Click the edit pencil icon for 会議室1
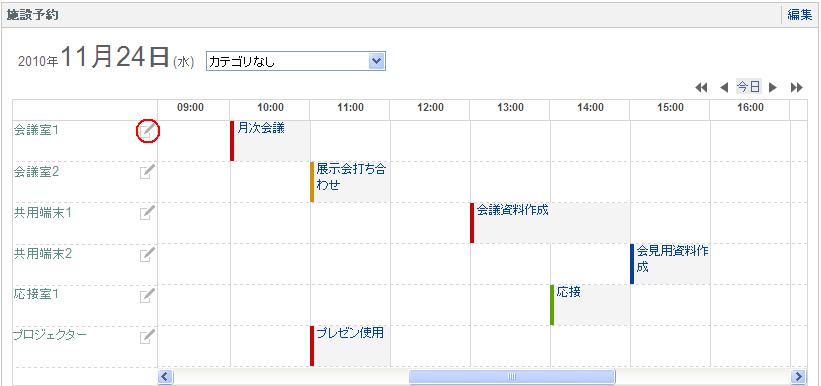 (x=148, y=131)
